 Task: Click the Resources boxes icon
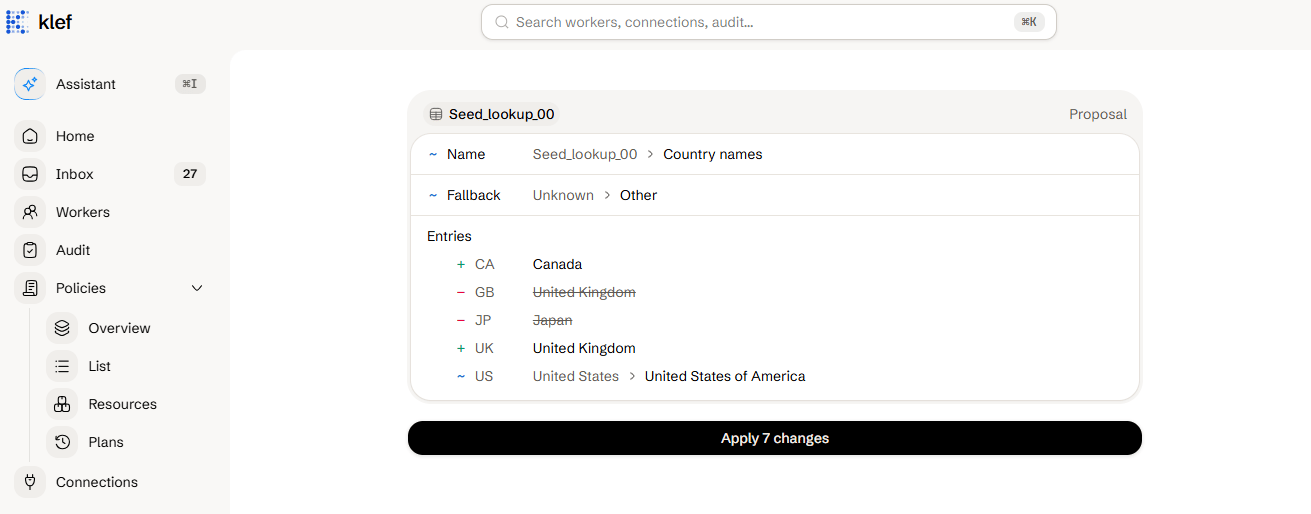pos(62,404)
